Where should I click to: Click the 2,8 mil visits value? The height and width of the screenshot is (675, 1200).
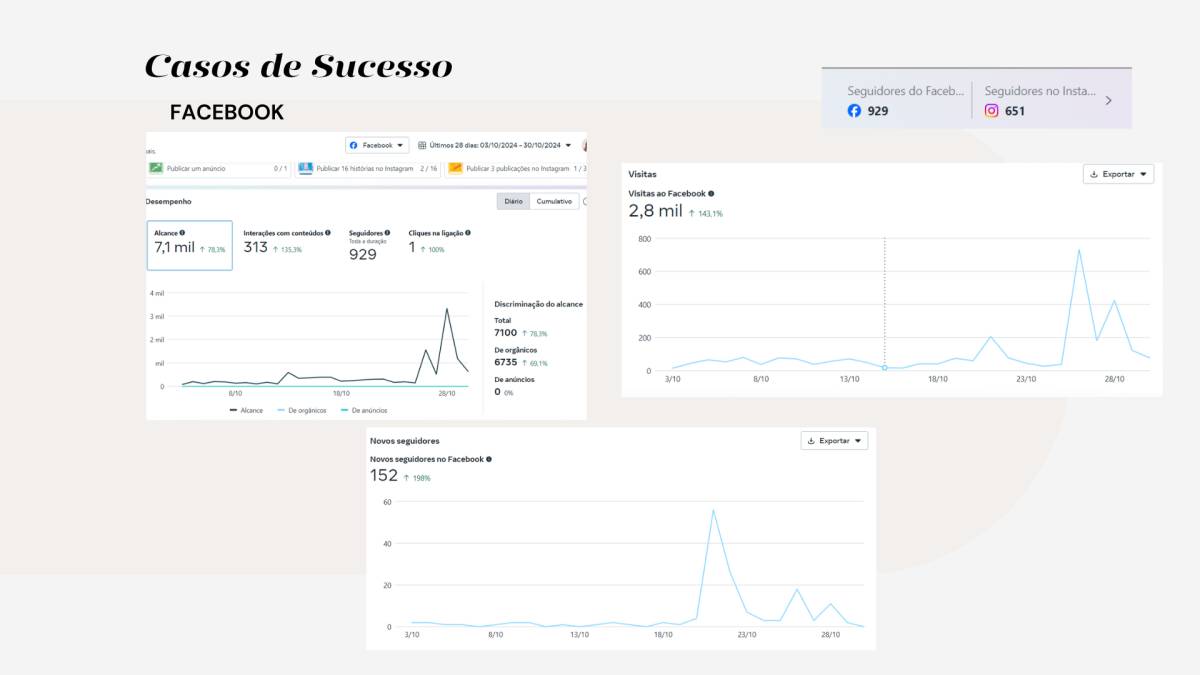click(x=655, y=211)
